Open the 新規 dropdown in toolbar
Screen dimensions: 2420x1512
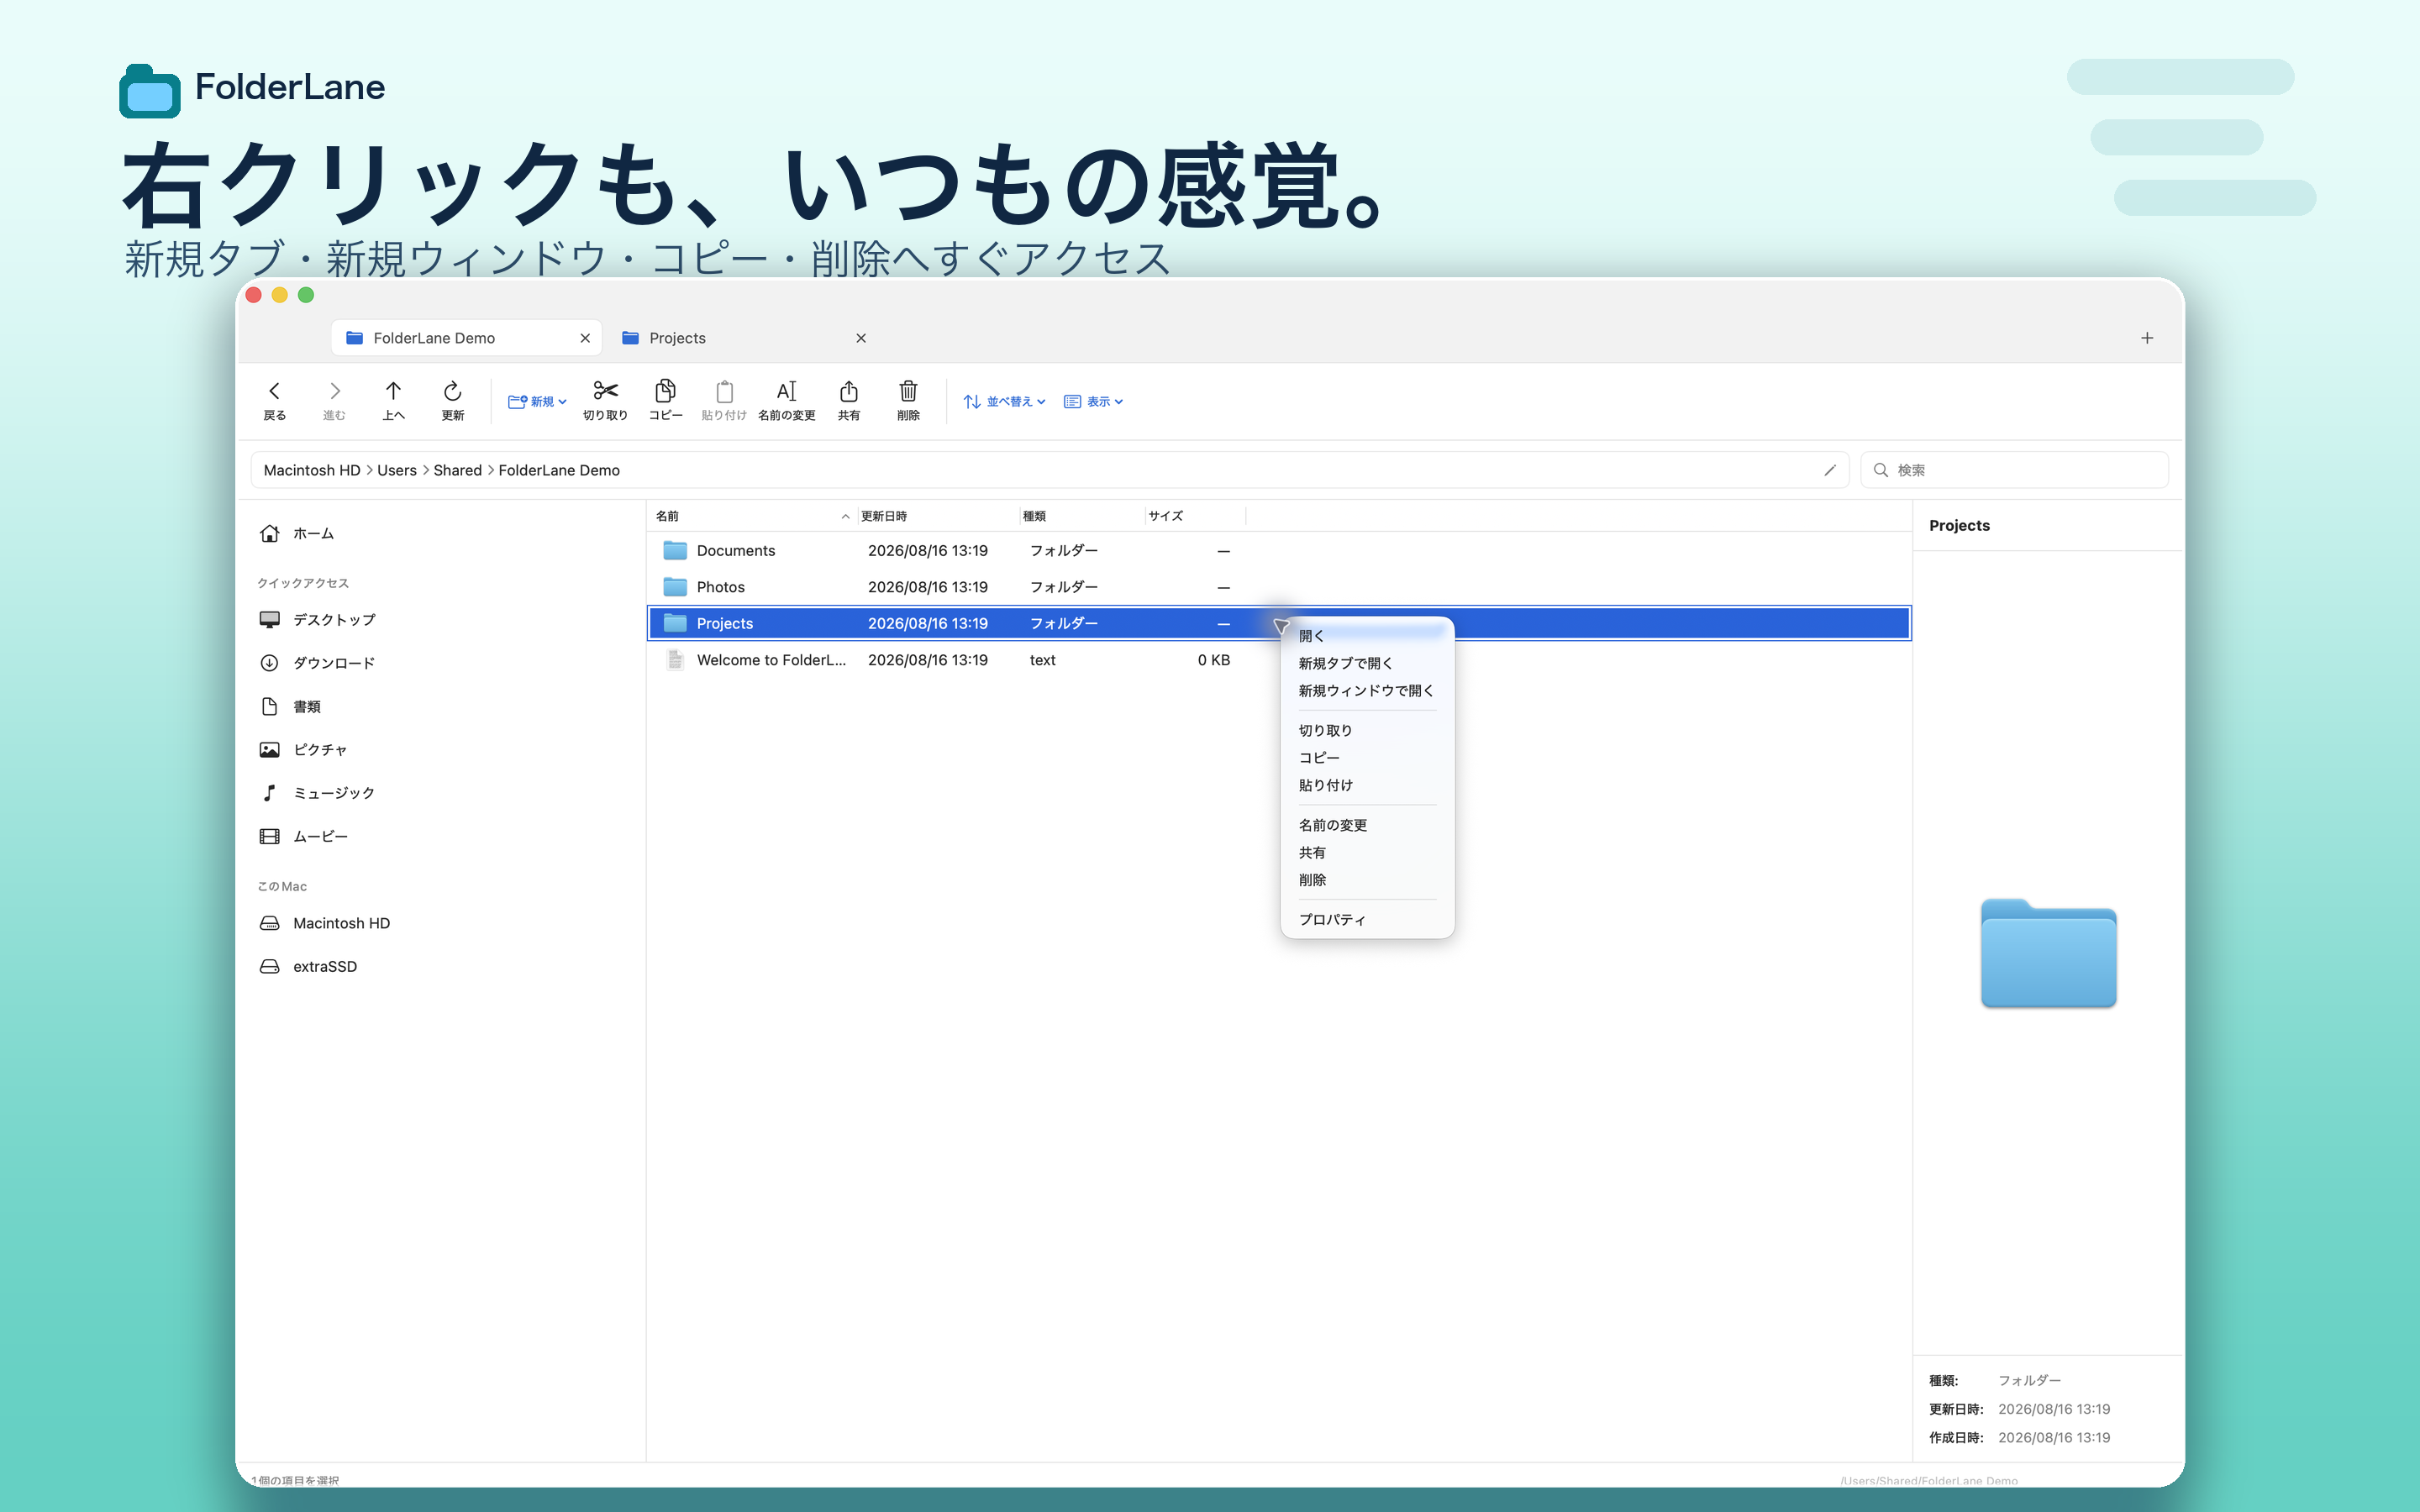pyautogui.click(x=537, y=401)
